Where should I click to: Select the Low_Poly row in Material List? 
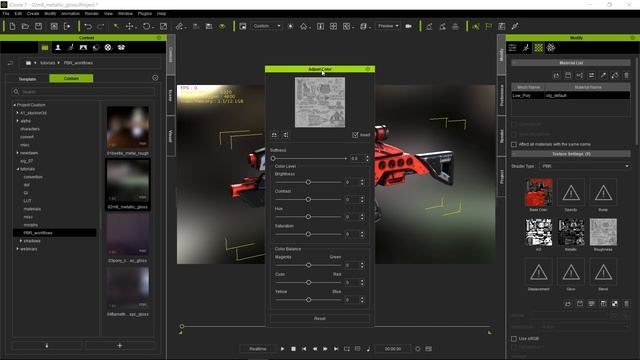pyautogui.click(x=571, y=95)
